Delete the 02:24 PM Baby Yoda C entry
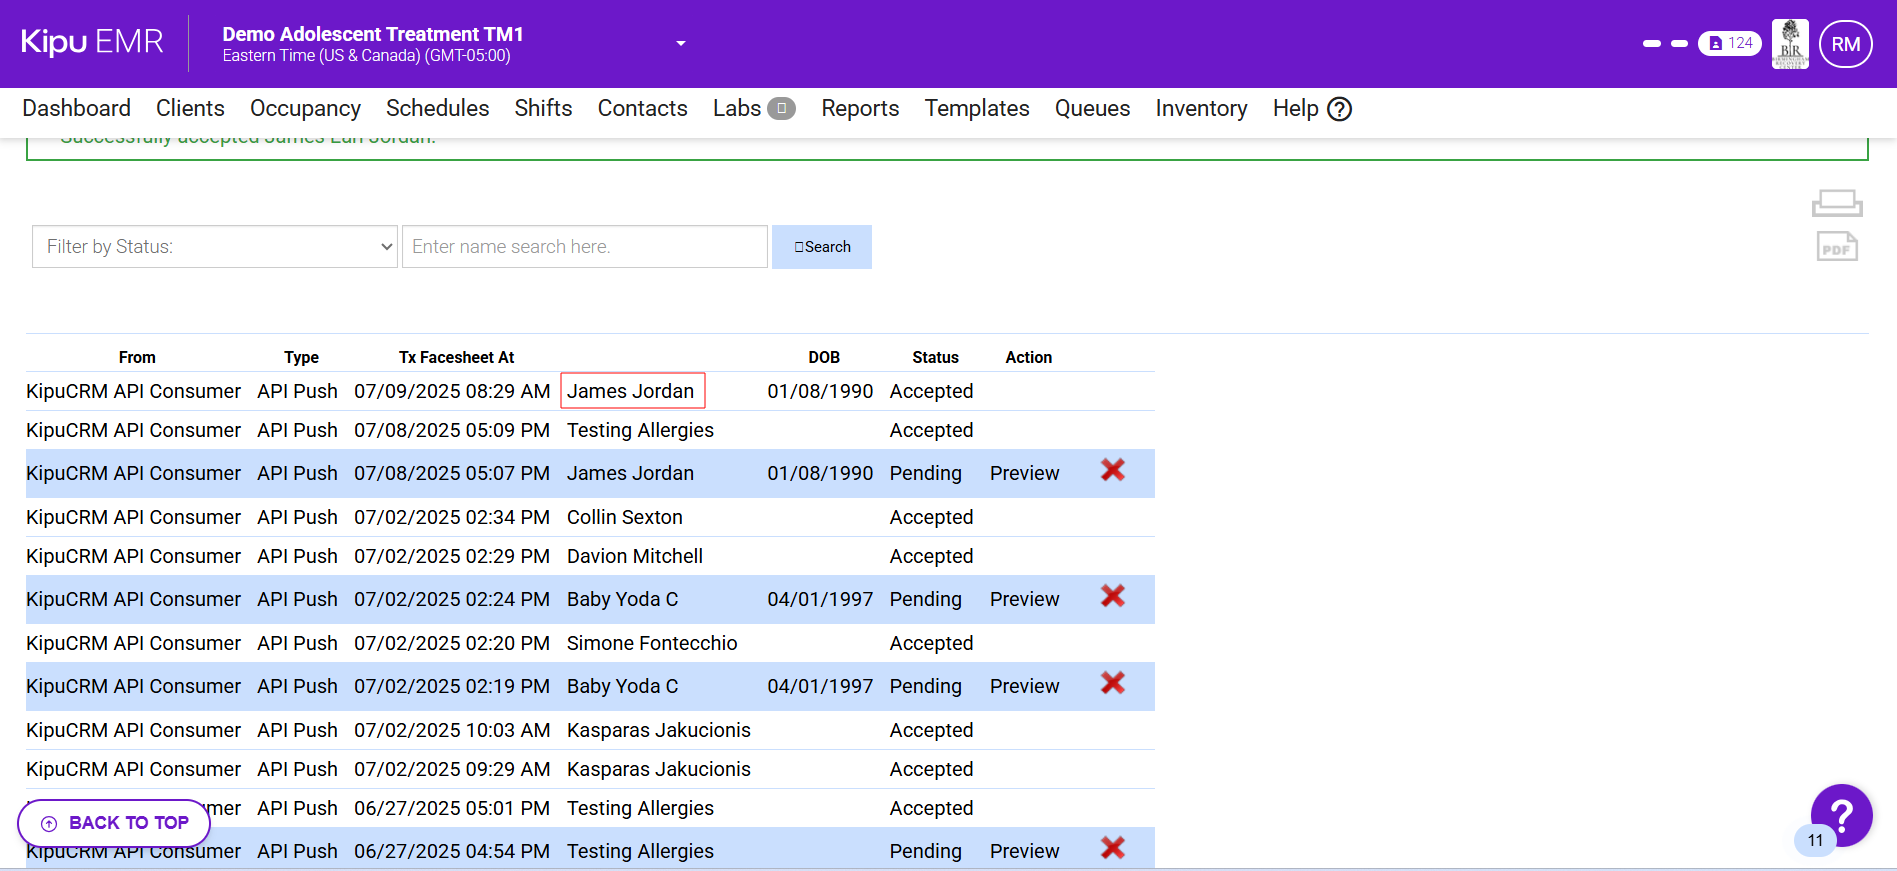Image resolution: width=1897 pixels, height=871 pixels. click(x=1112, y=596)
